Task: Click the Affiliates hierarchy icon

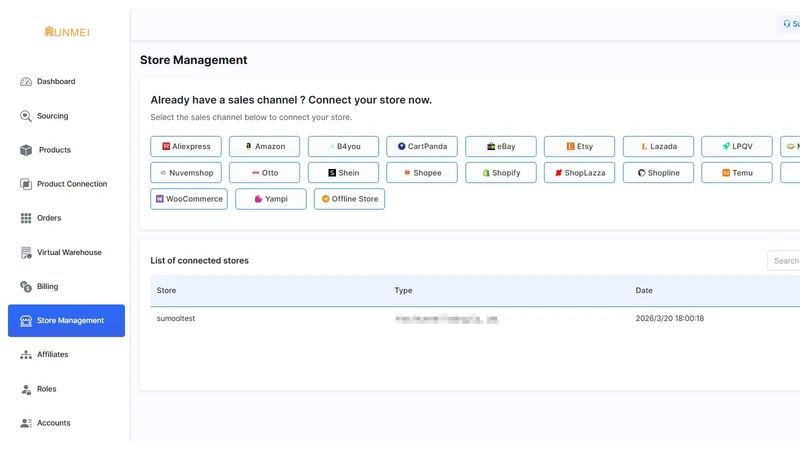Action: tap(26, 355)
